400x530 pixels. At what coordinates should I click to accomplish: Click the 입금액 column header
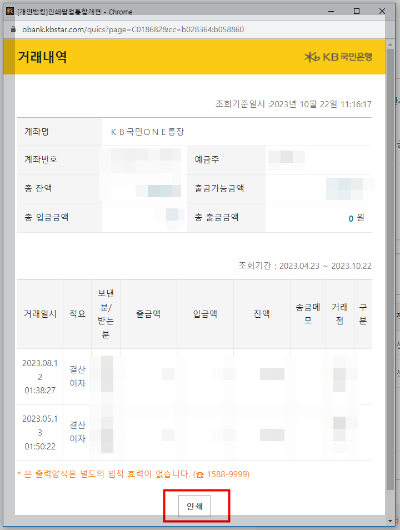pos(205,314)
